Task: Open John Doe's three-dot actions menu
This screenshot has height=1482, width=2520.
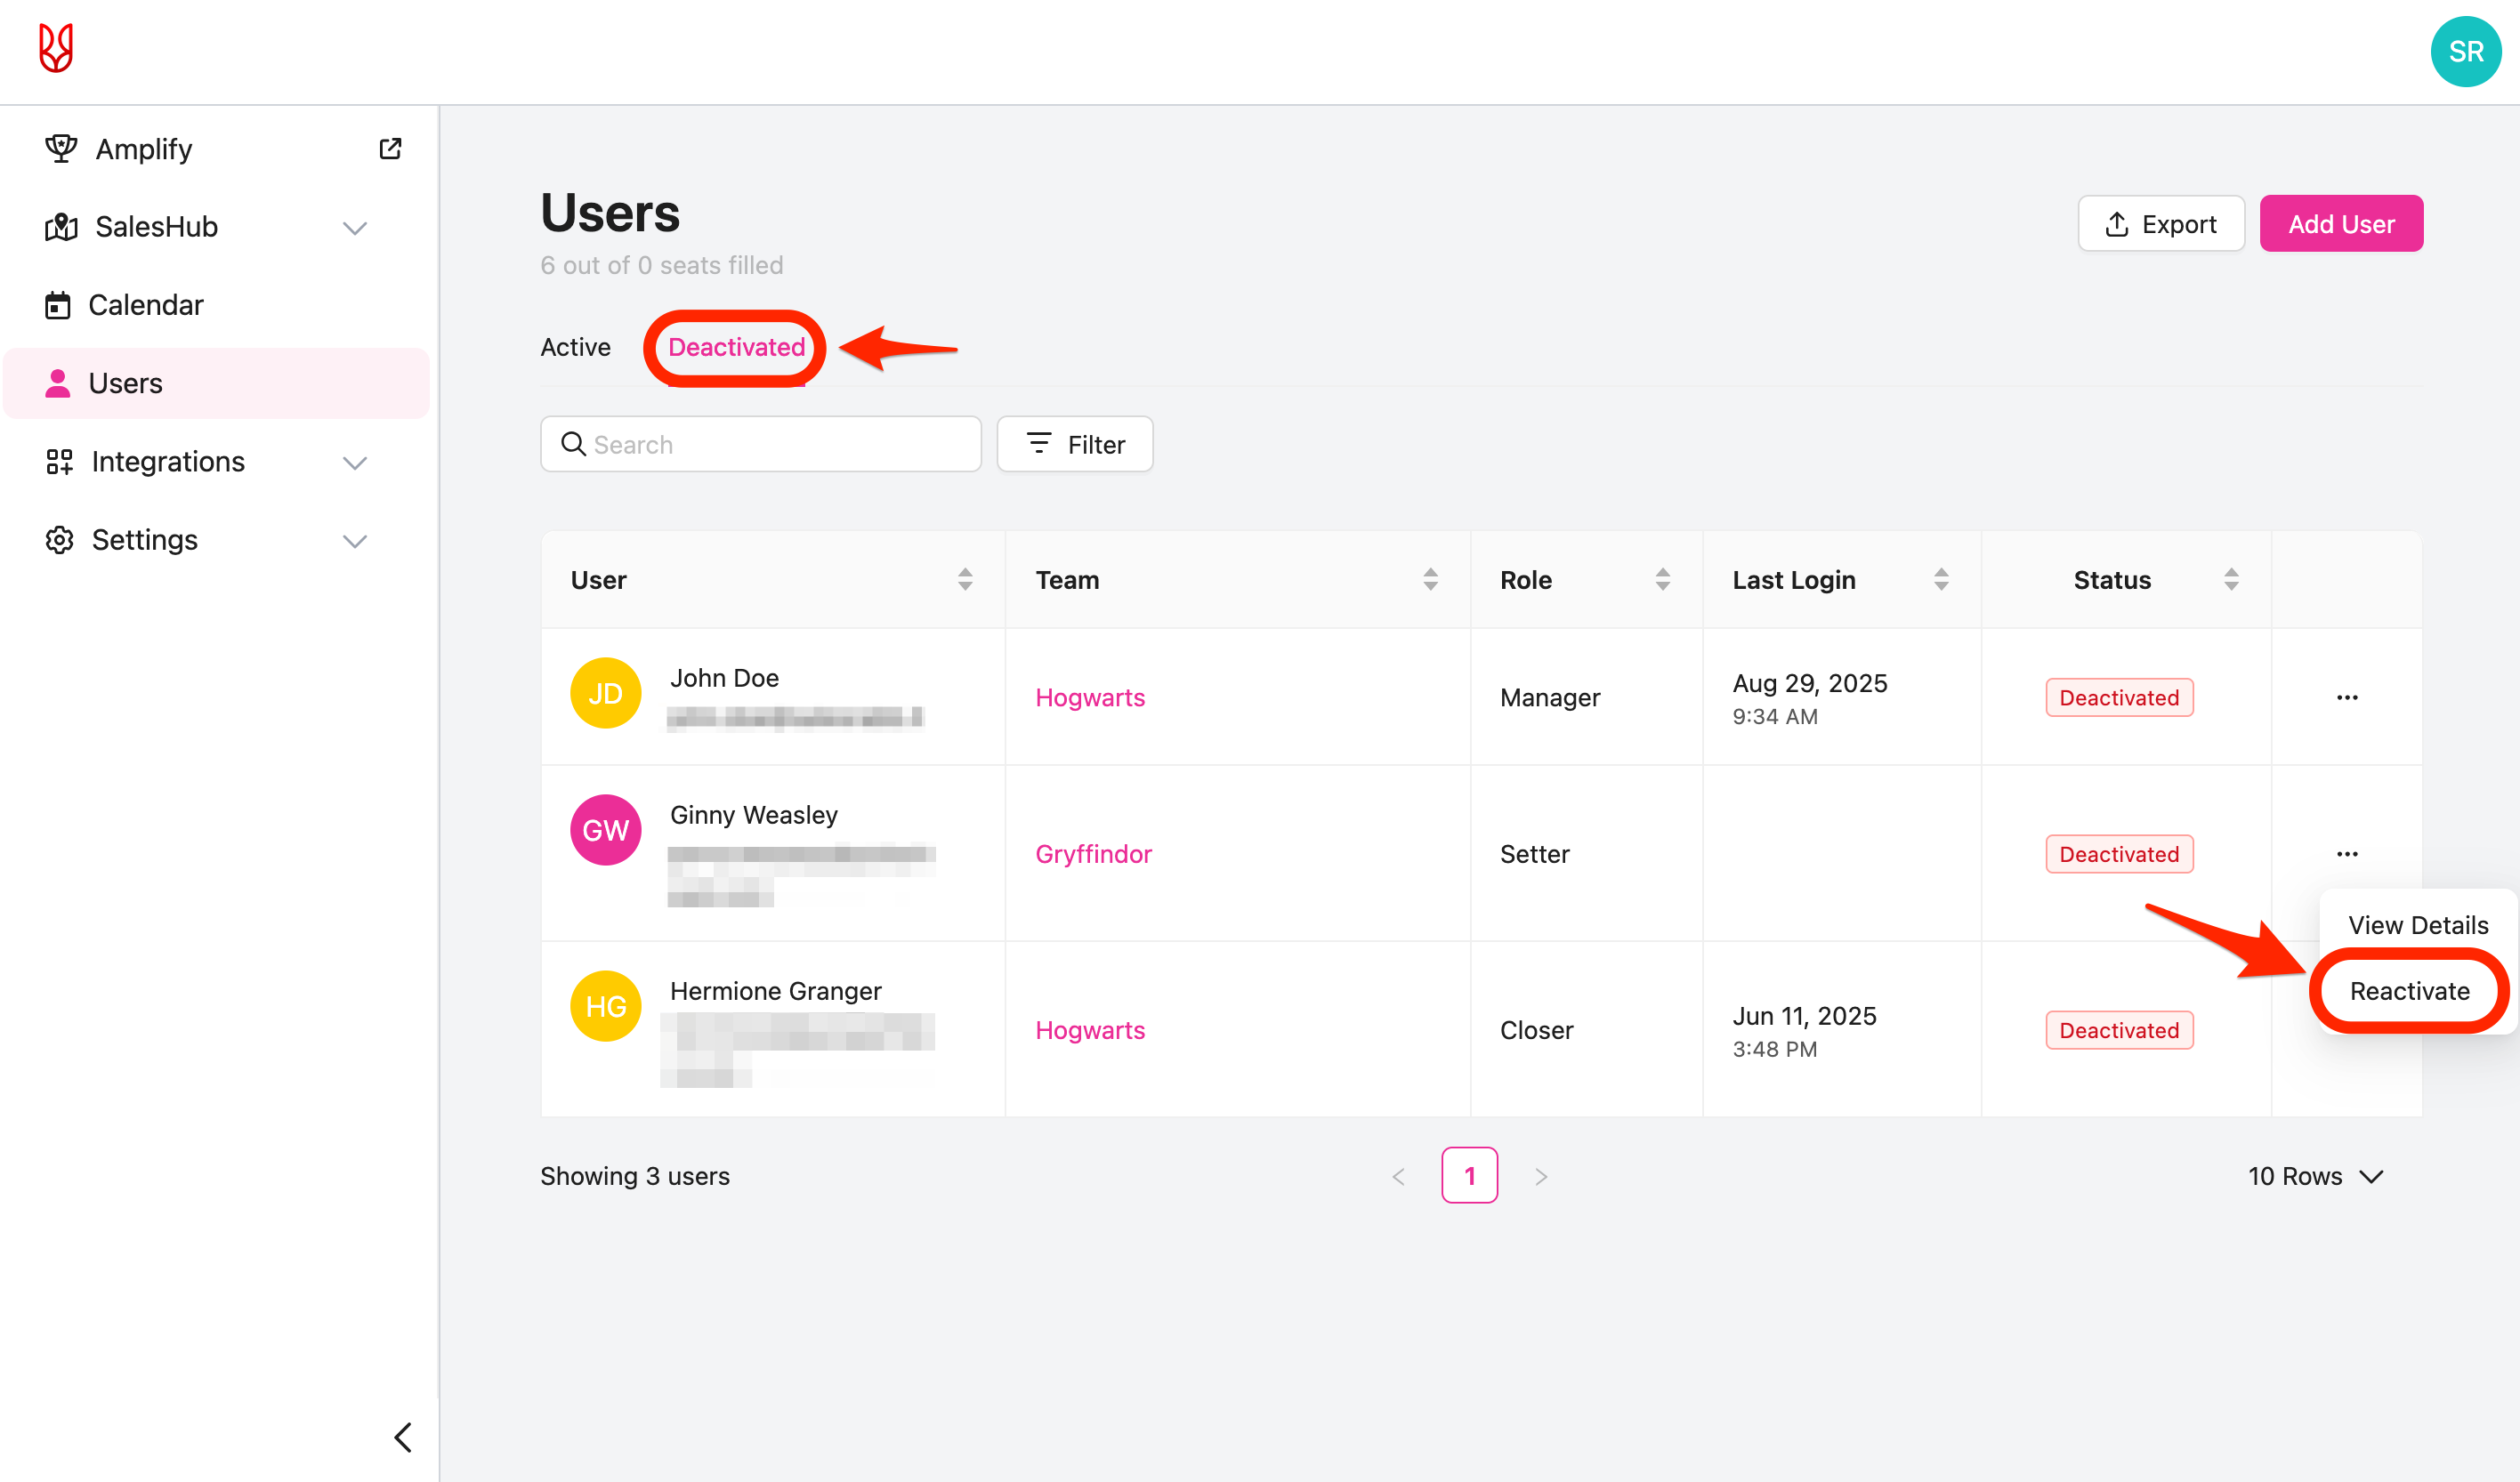Action: pyautogui.click(x=2346, y=697)
